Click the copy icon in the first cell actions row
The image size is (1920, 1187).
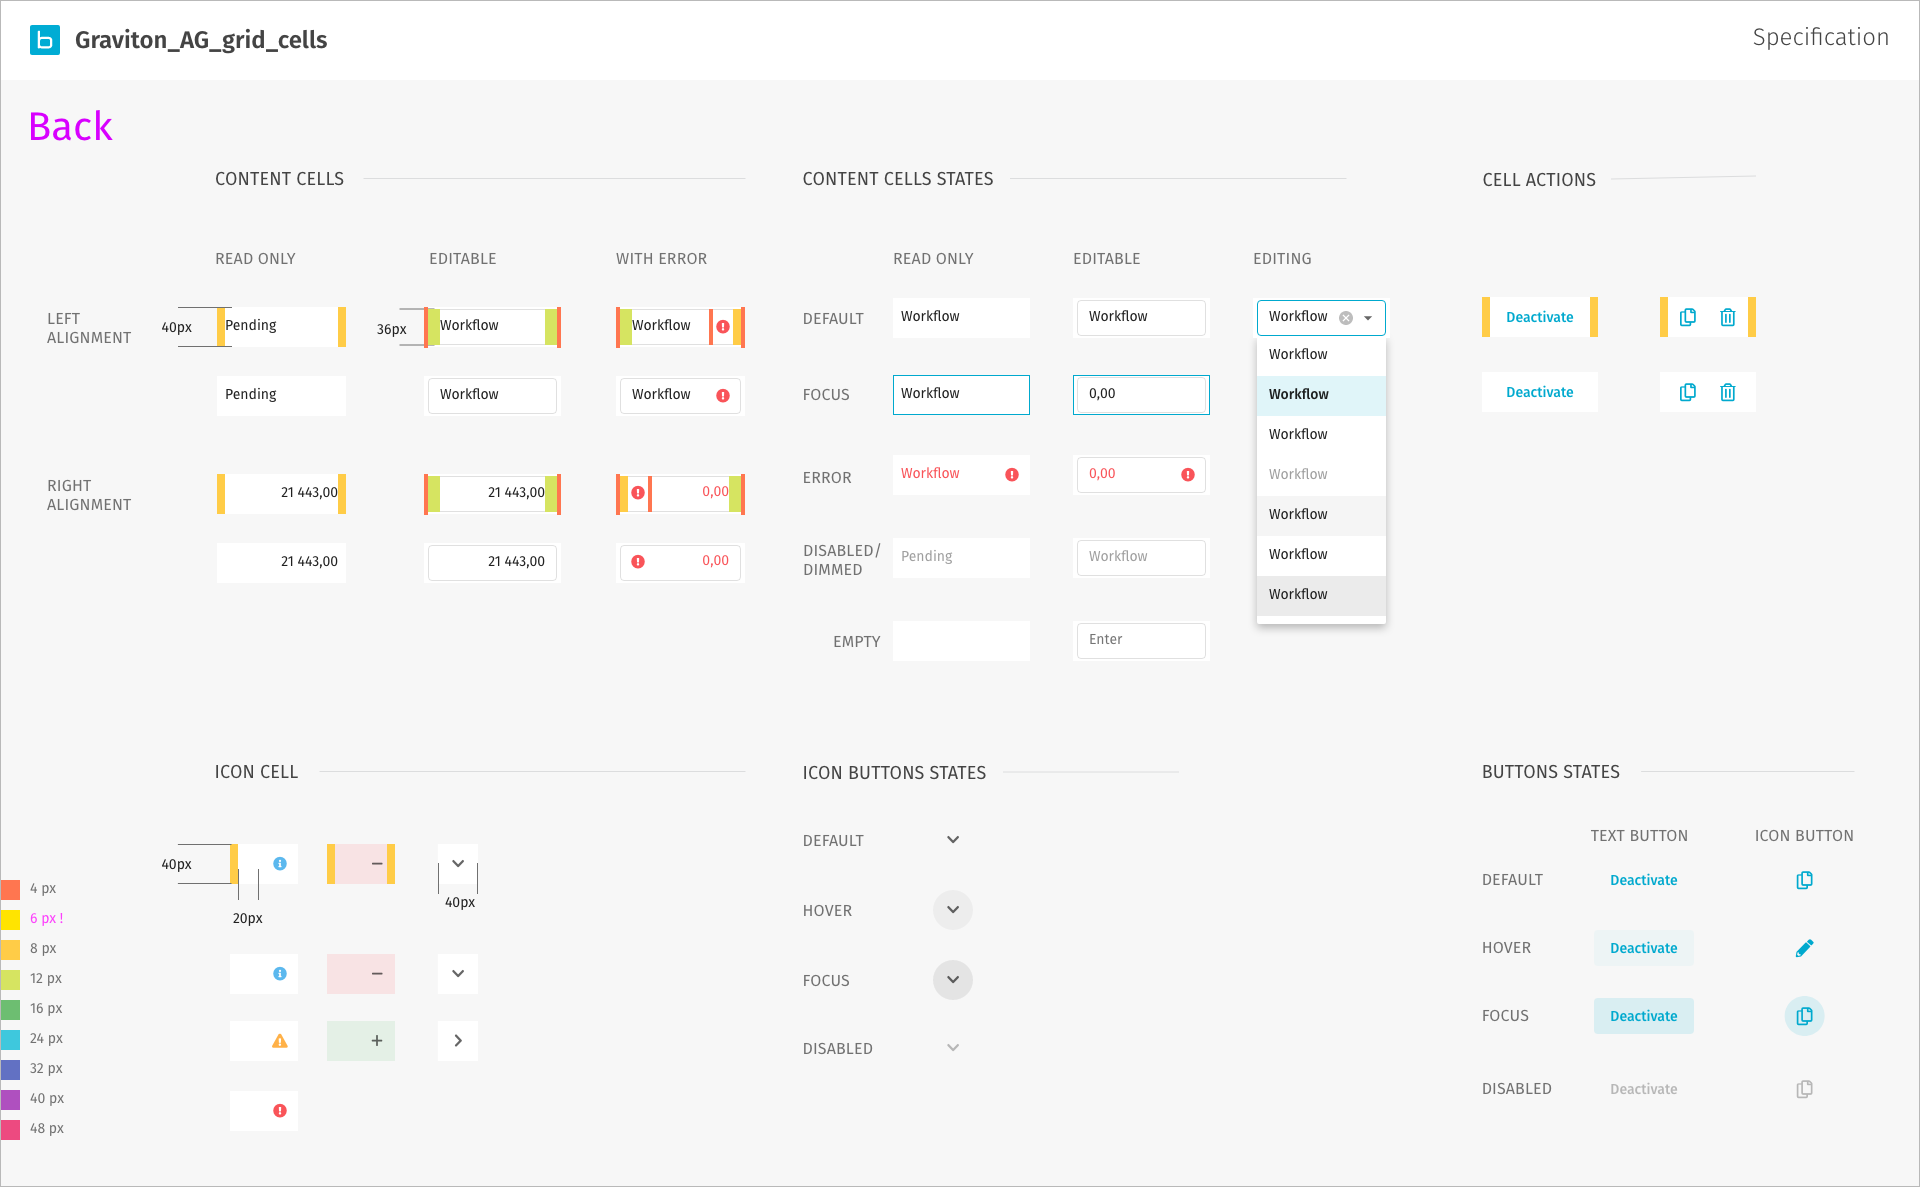click(1688, 317)
